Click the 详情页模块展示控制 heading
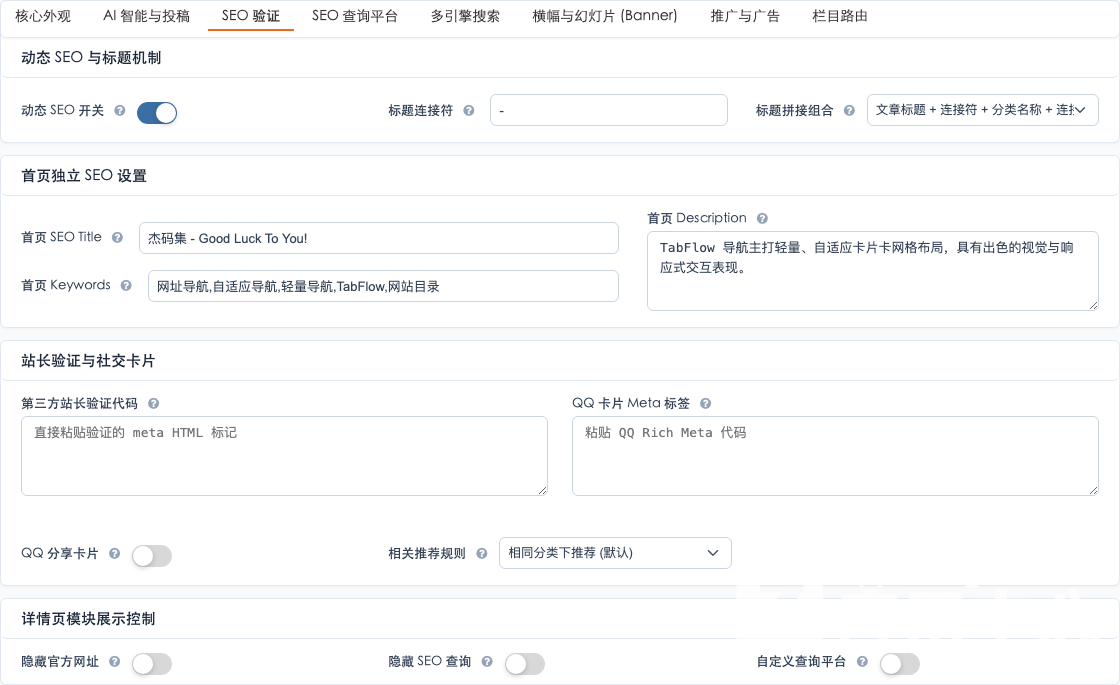This screenshot has width=1120, height=685. [88, 619]
